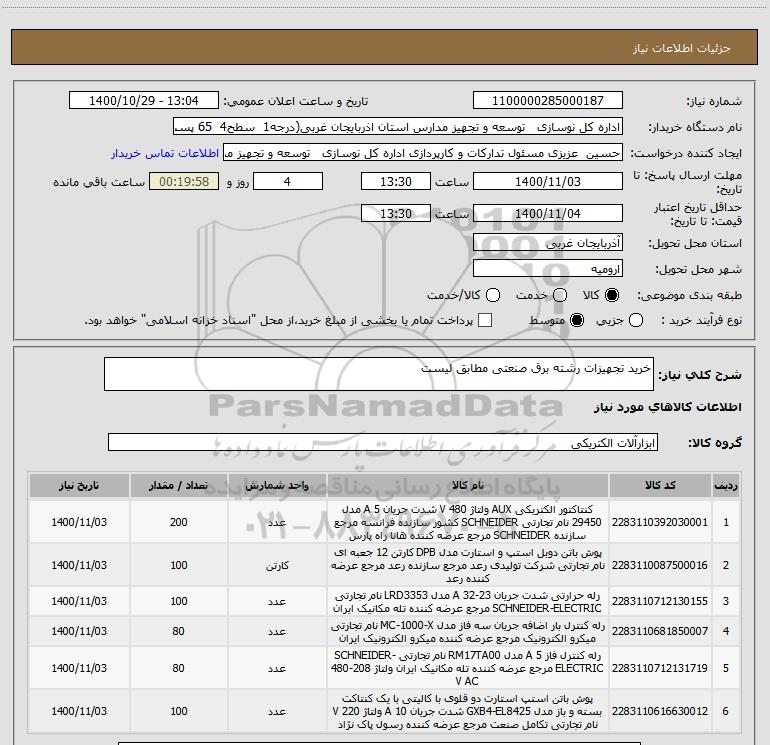Click the request creator name field

[x=423, y=153]
